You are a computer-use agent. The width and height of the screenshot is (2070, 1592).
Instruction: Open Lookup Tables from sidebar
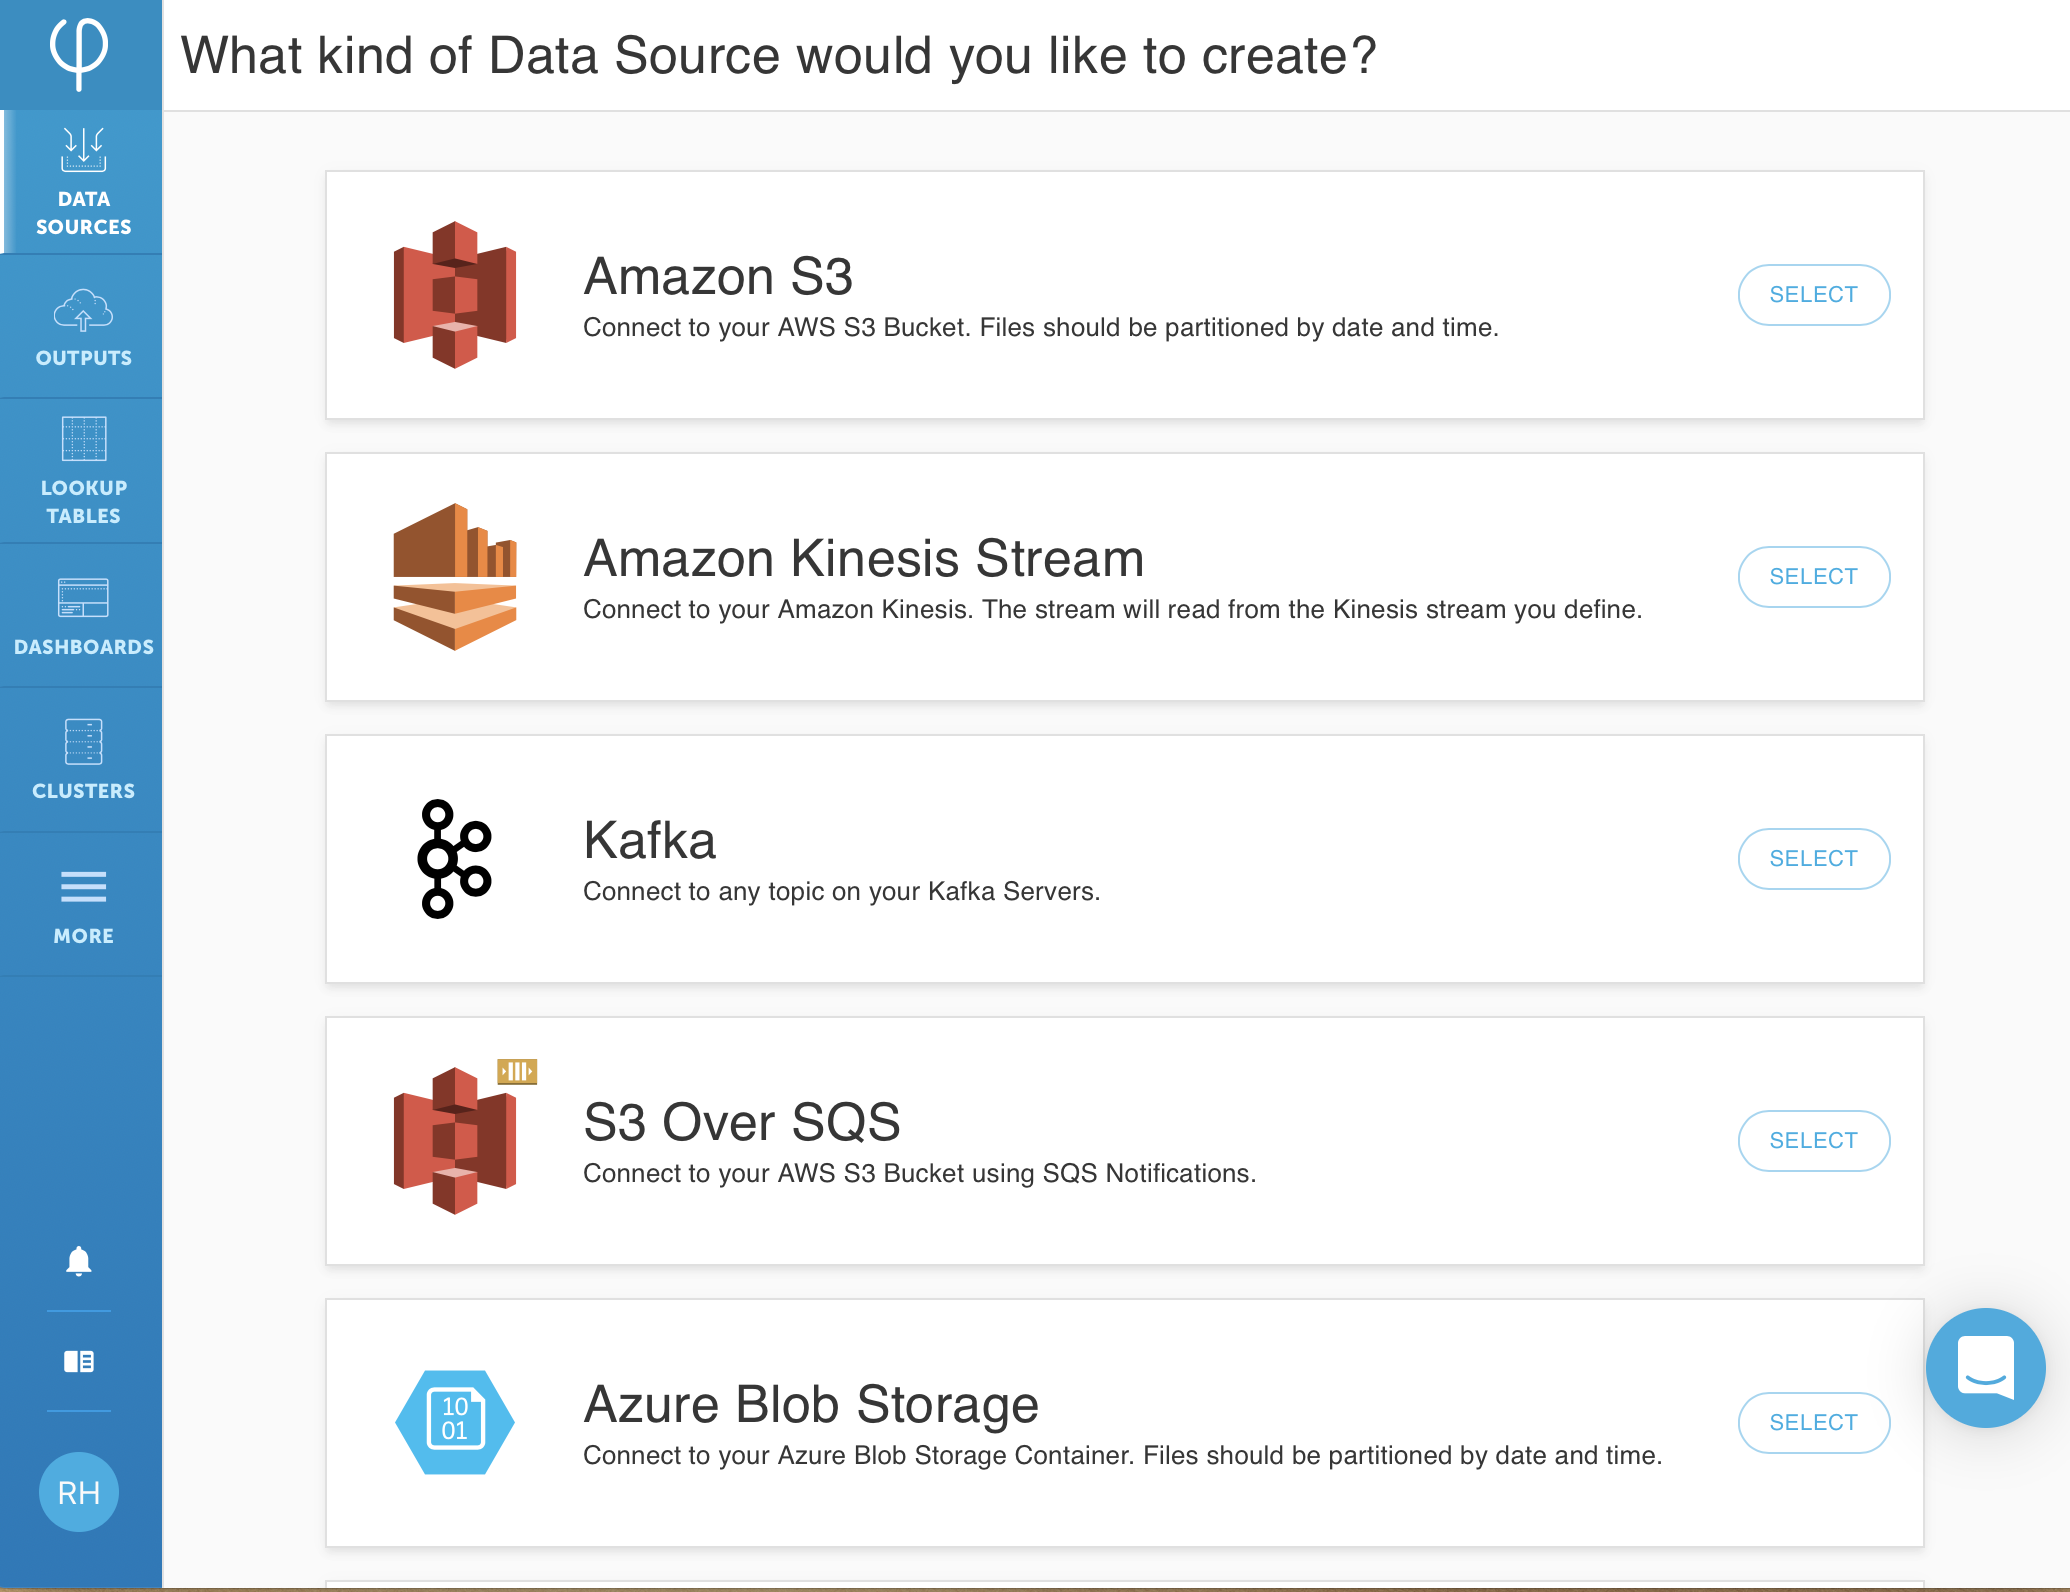[x=83, y=471]
